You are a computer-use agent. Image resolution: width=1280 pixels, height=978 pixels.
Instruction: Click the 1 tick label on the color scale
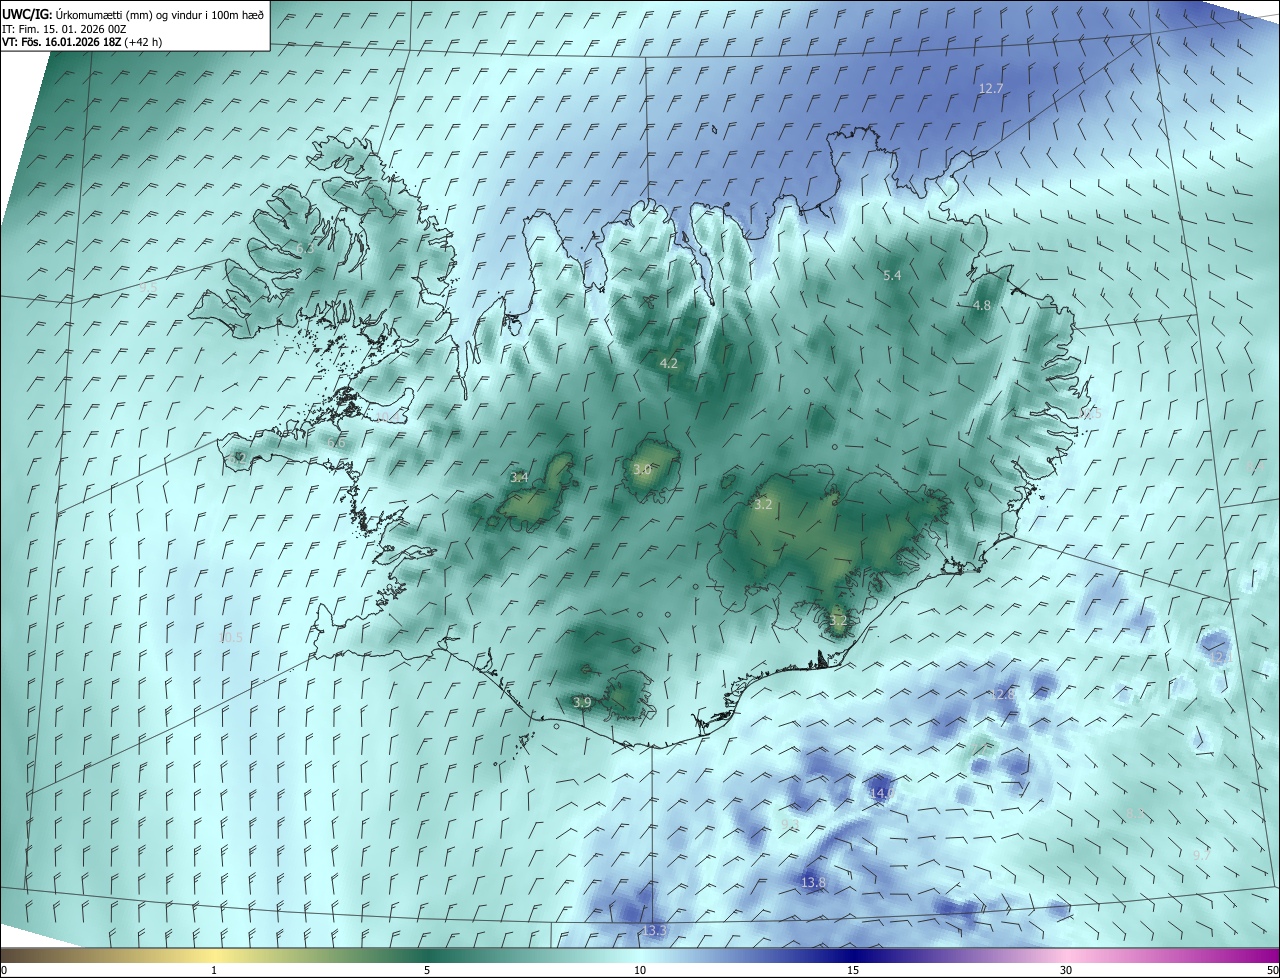[214, 971]
